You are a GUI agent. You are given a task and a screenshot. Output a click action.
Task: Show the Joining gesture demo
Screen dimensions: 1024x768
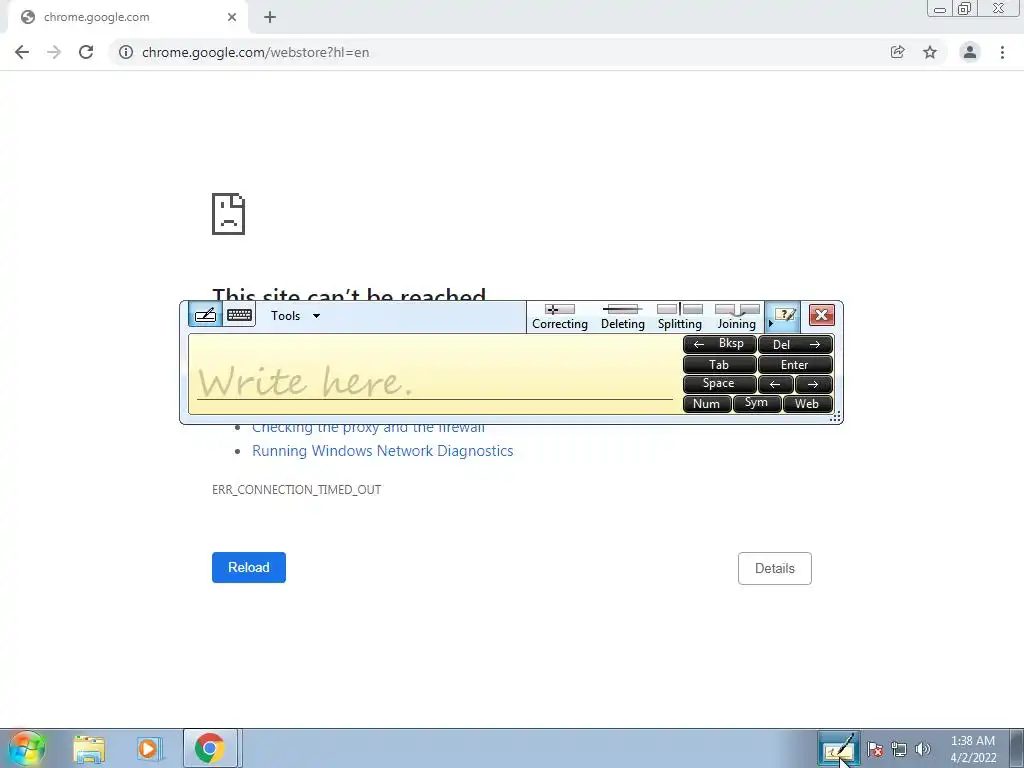coord(737,317)
